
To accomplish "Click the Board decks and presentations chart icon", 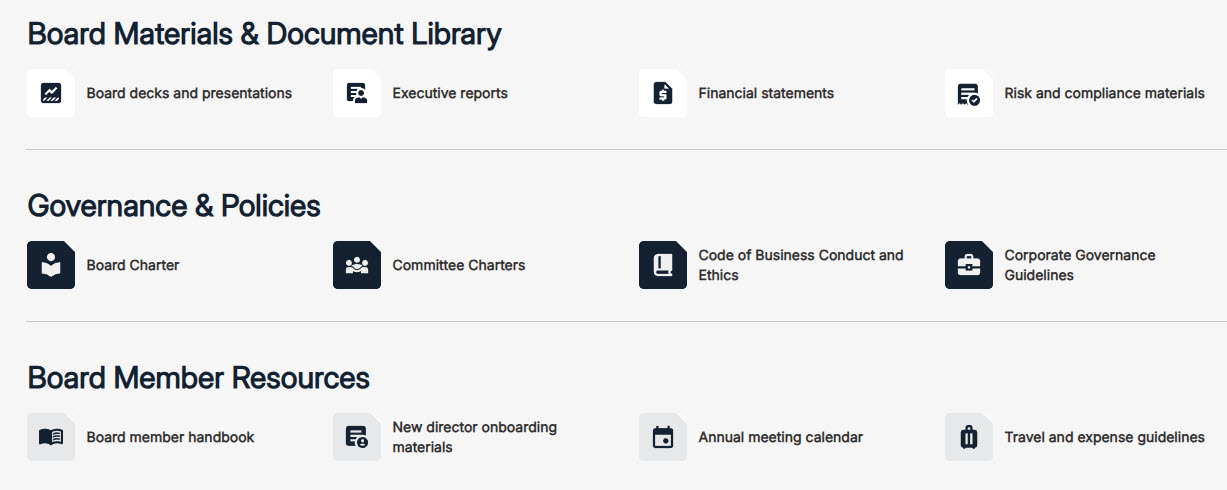I will [x=51, y=93].
